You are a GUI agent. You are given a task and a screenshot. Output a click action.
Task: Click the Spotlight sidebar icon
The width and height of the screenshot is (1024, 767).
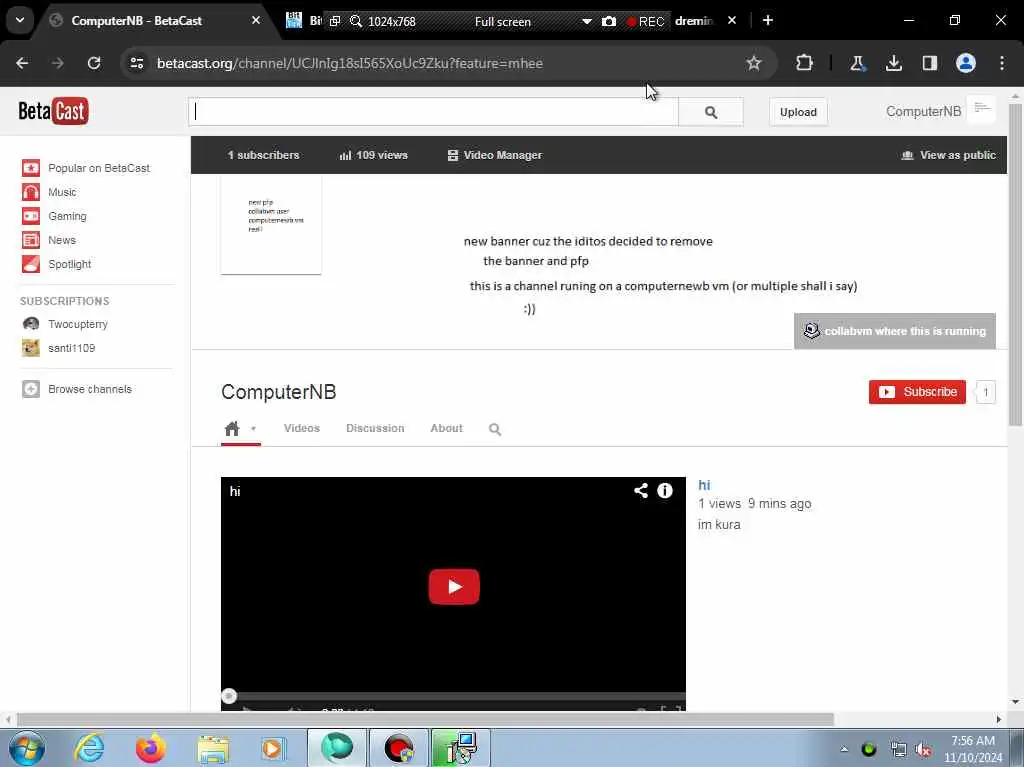pos(31,264)
